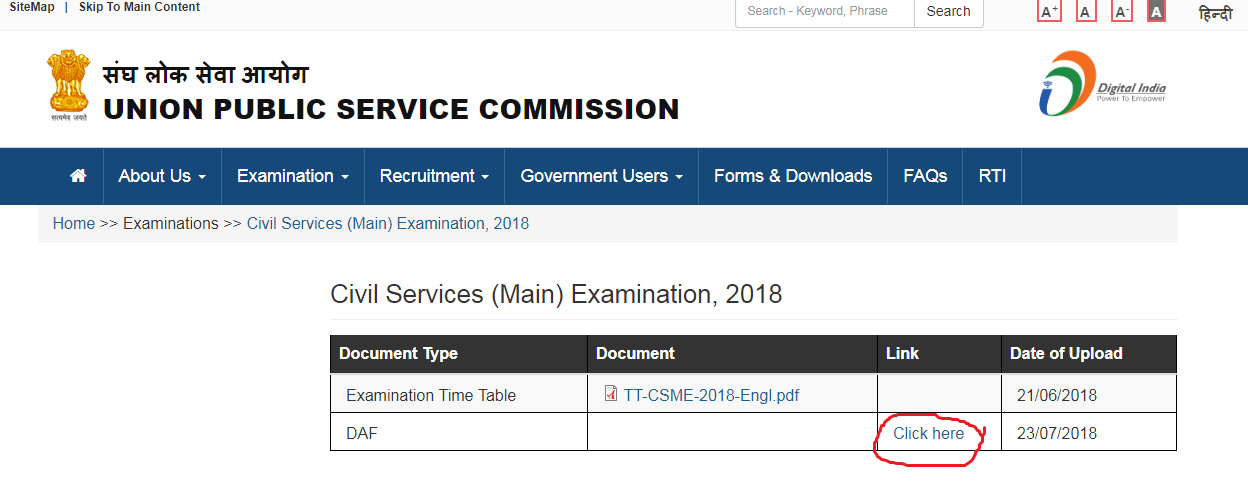Expand the Recruitment dropdown menu
Screen dimensions: 1248x482
click(434, 176)
